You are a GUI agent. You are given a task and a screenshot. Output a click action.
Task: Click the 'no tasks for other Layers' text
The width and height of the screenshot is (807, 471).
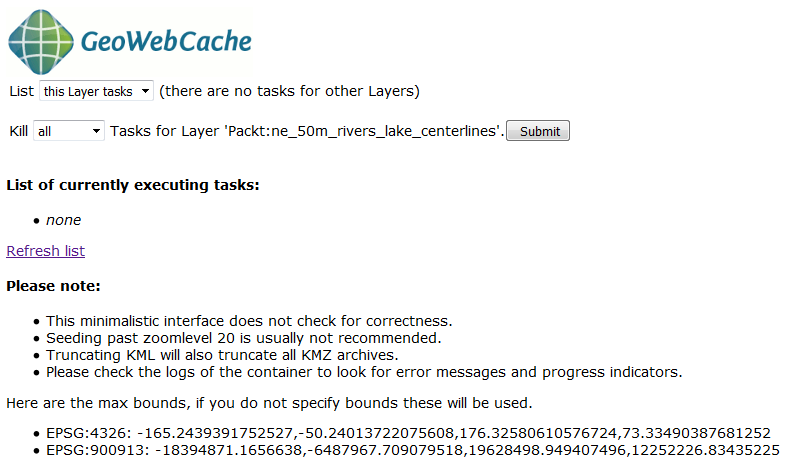pyautogui.click(x=289, y=91)
